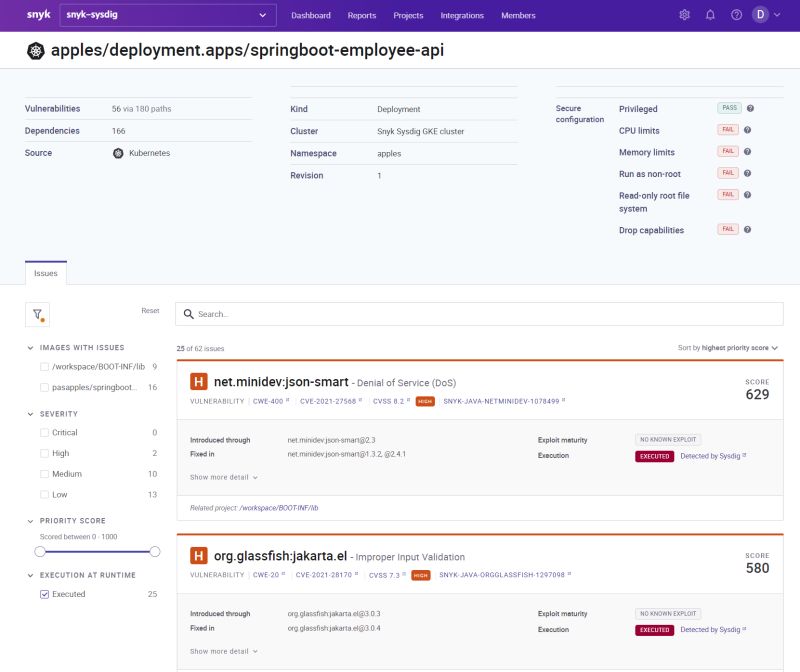This screenshot has height=672, width=800.
Task: Open the CWE-400 link
Action: pos(271,402)
